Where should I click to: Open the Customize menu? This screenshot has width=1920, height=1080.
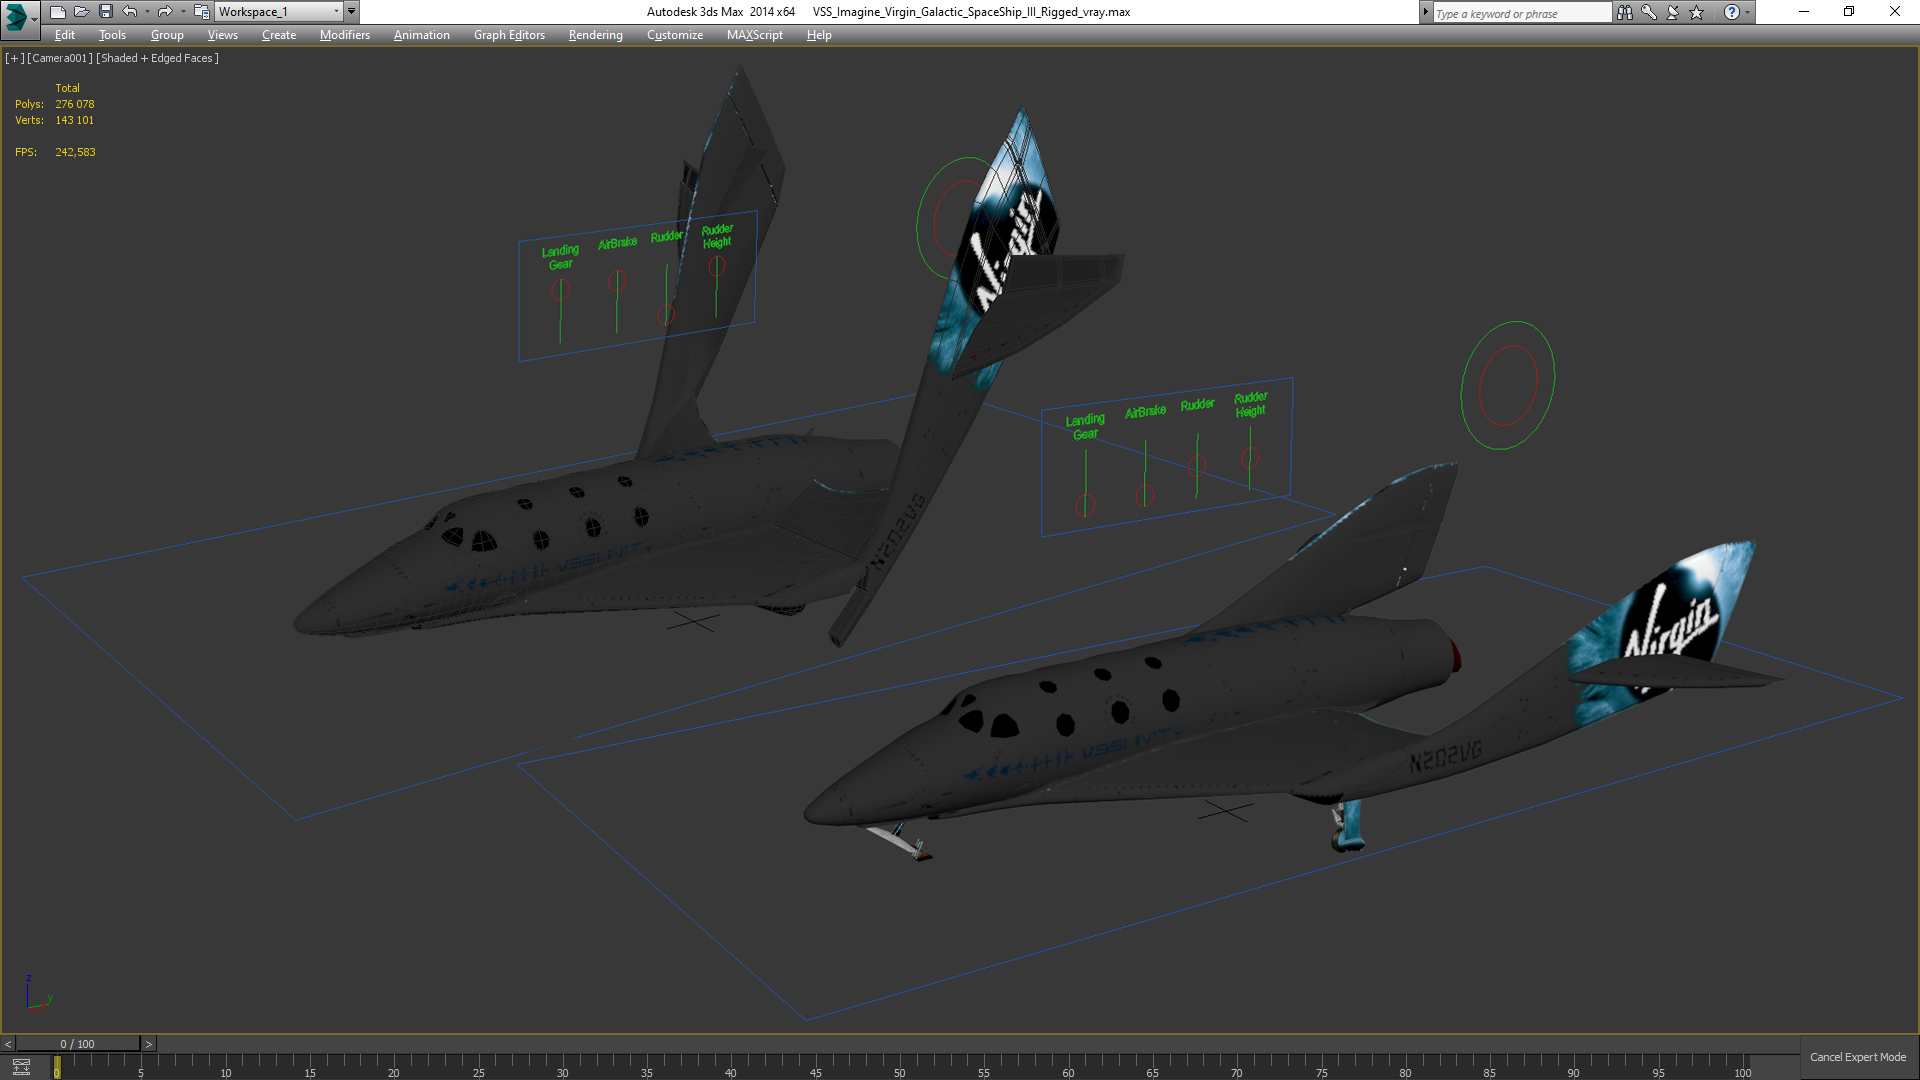coord(674,35)
